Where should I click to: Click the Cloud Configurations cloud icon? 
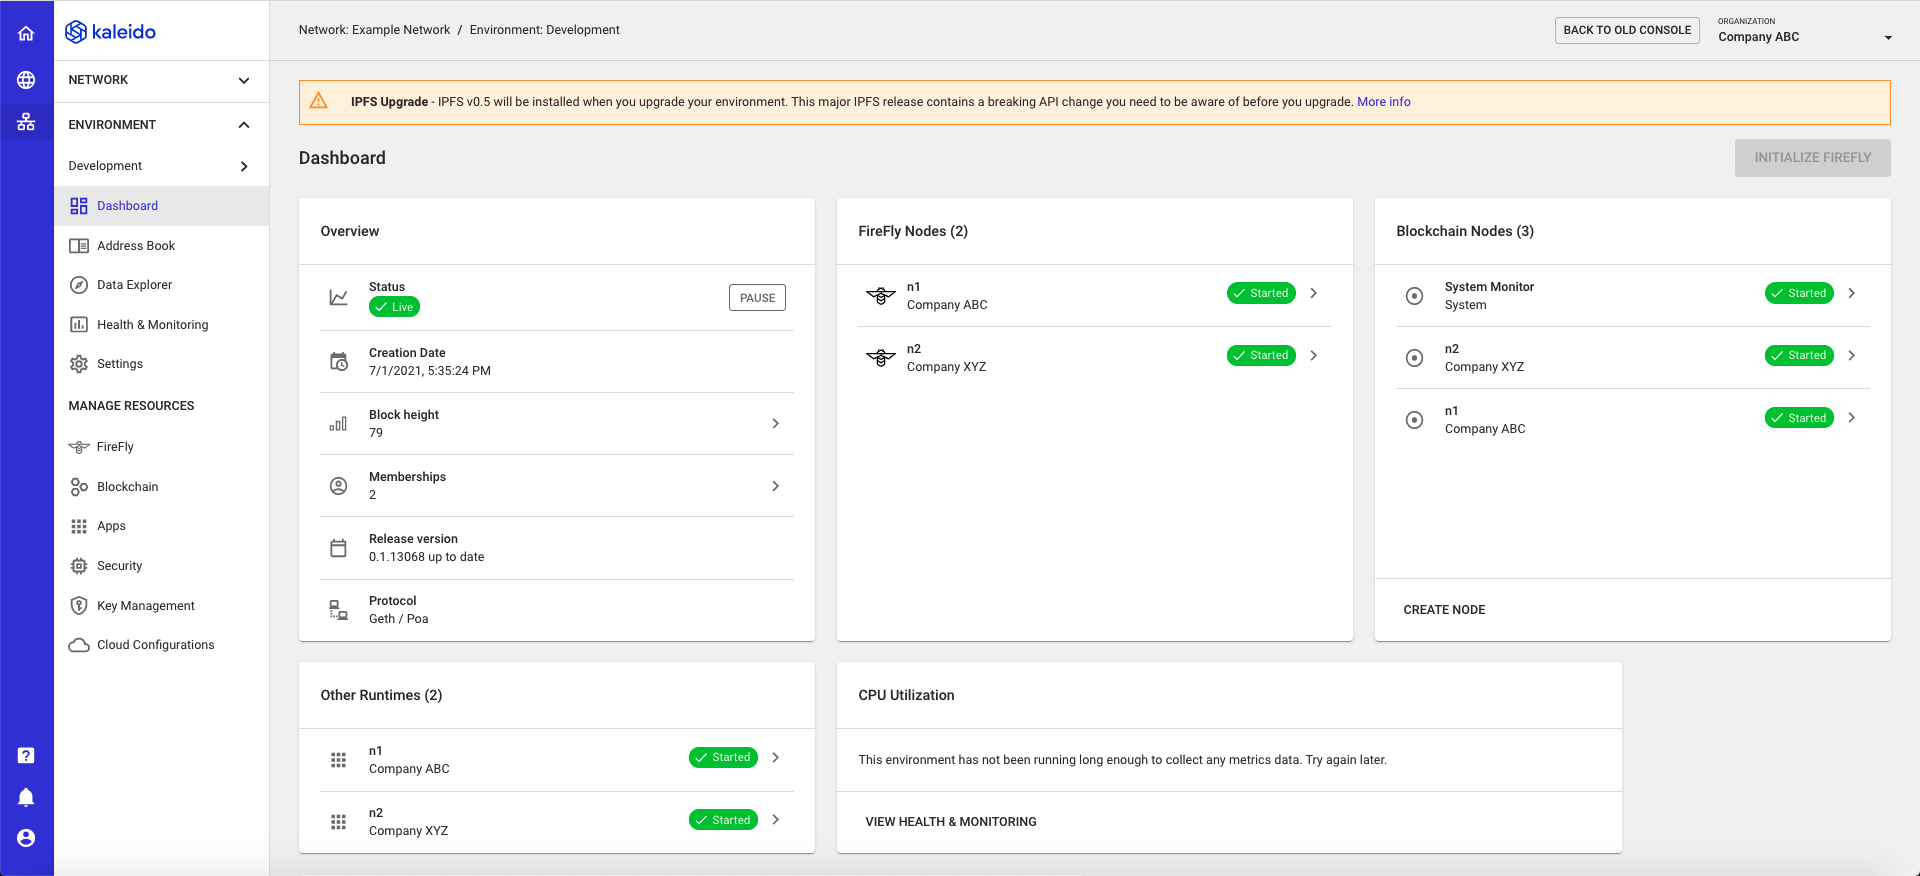click(79, 645)
